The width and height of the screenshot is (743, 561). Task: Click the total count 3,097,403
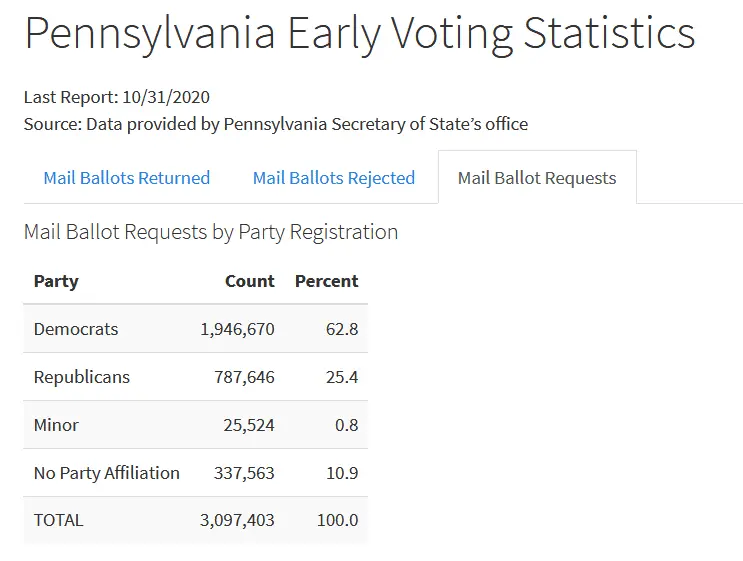coord(237,520)
